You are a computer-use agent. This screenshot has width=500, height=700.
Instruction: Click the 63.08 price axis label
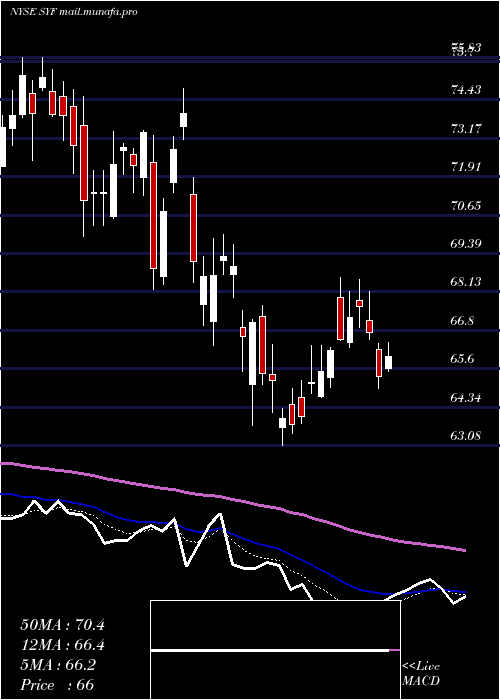tap(466, 435)
